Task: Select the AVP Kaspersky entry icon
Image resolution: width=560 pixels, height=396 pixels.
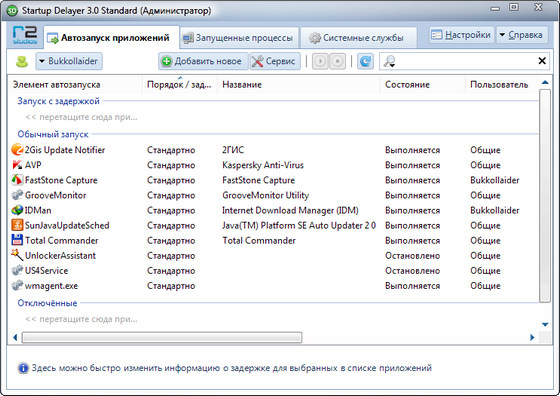Action: click(x=17, y=165)
